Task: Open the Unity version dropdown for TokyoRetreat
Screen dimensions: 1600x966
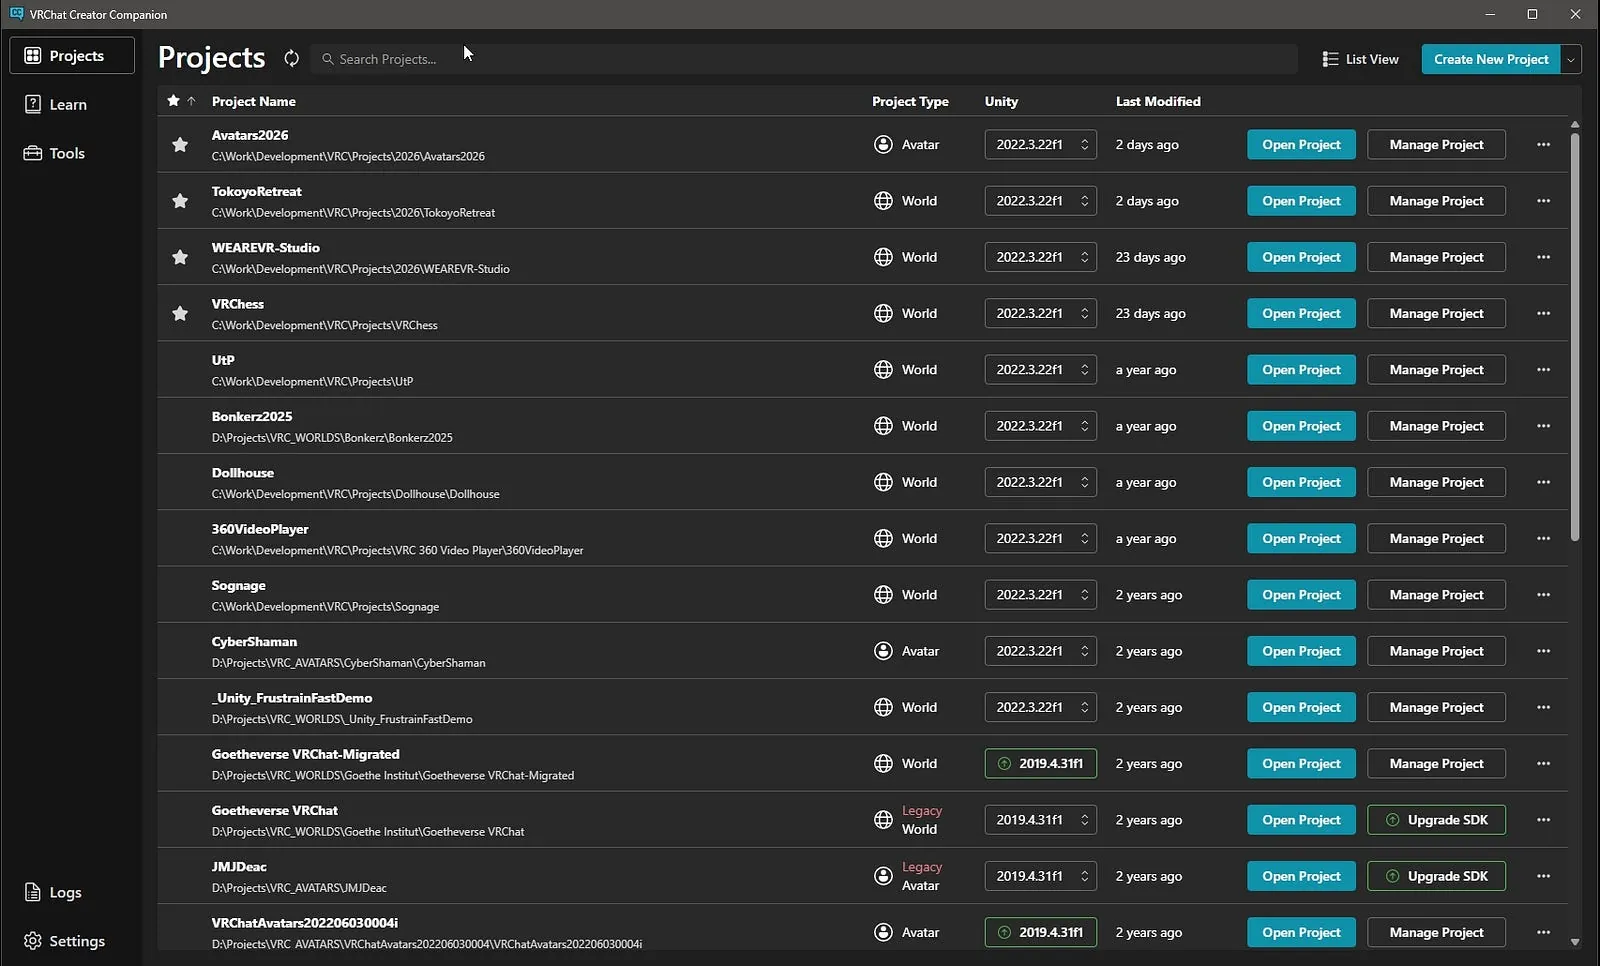Action: click(1040, 201)
